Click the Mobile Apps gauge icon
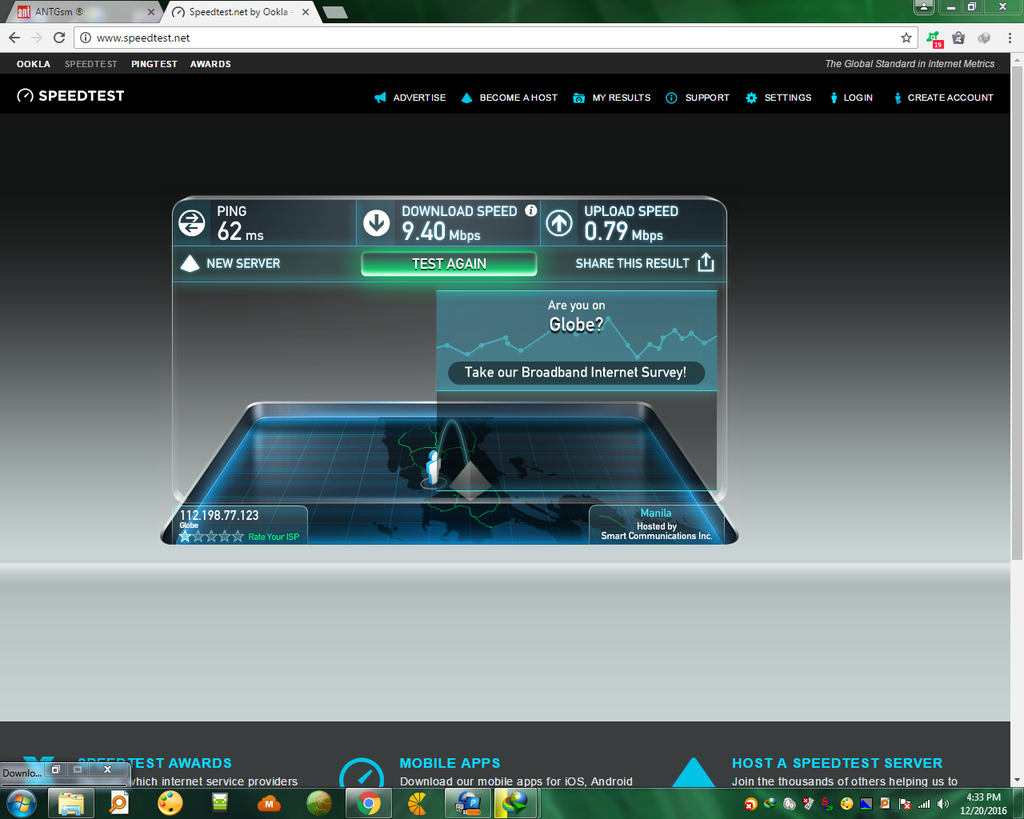1024x819 pixels. coord(361,773)
